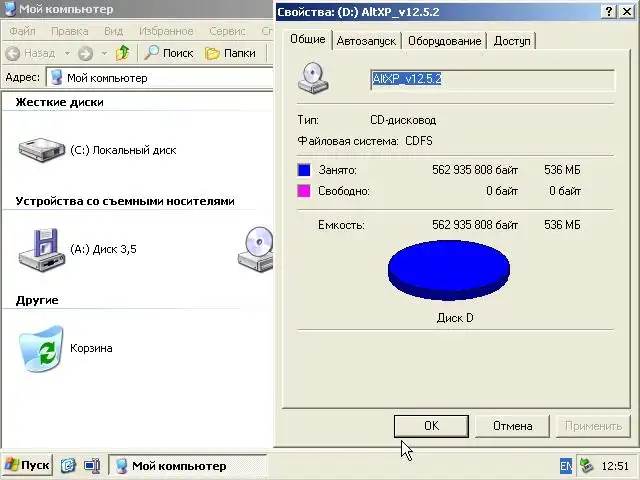Click the Мой компьютер taskbar button

tap(188, 466)
